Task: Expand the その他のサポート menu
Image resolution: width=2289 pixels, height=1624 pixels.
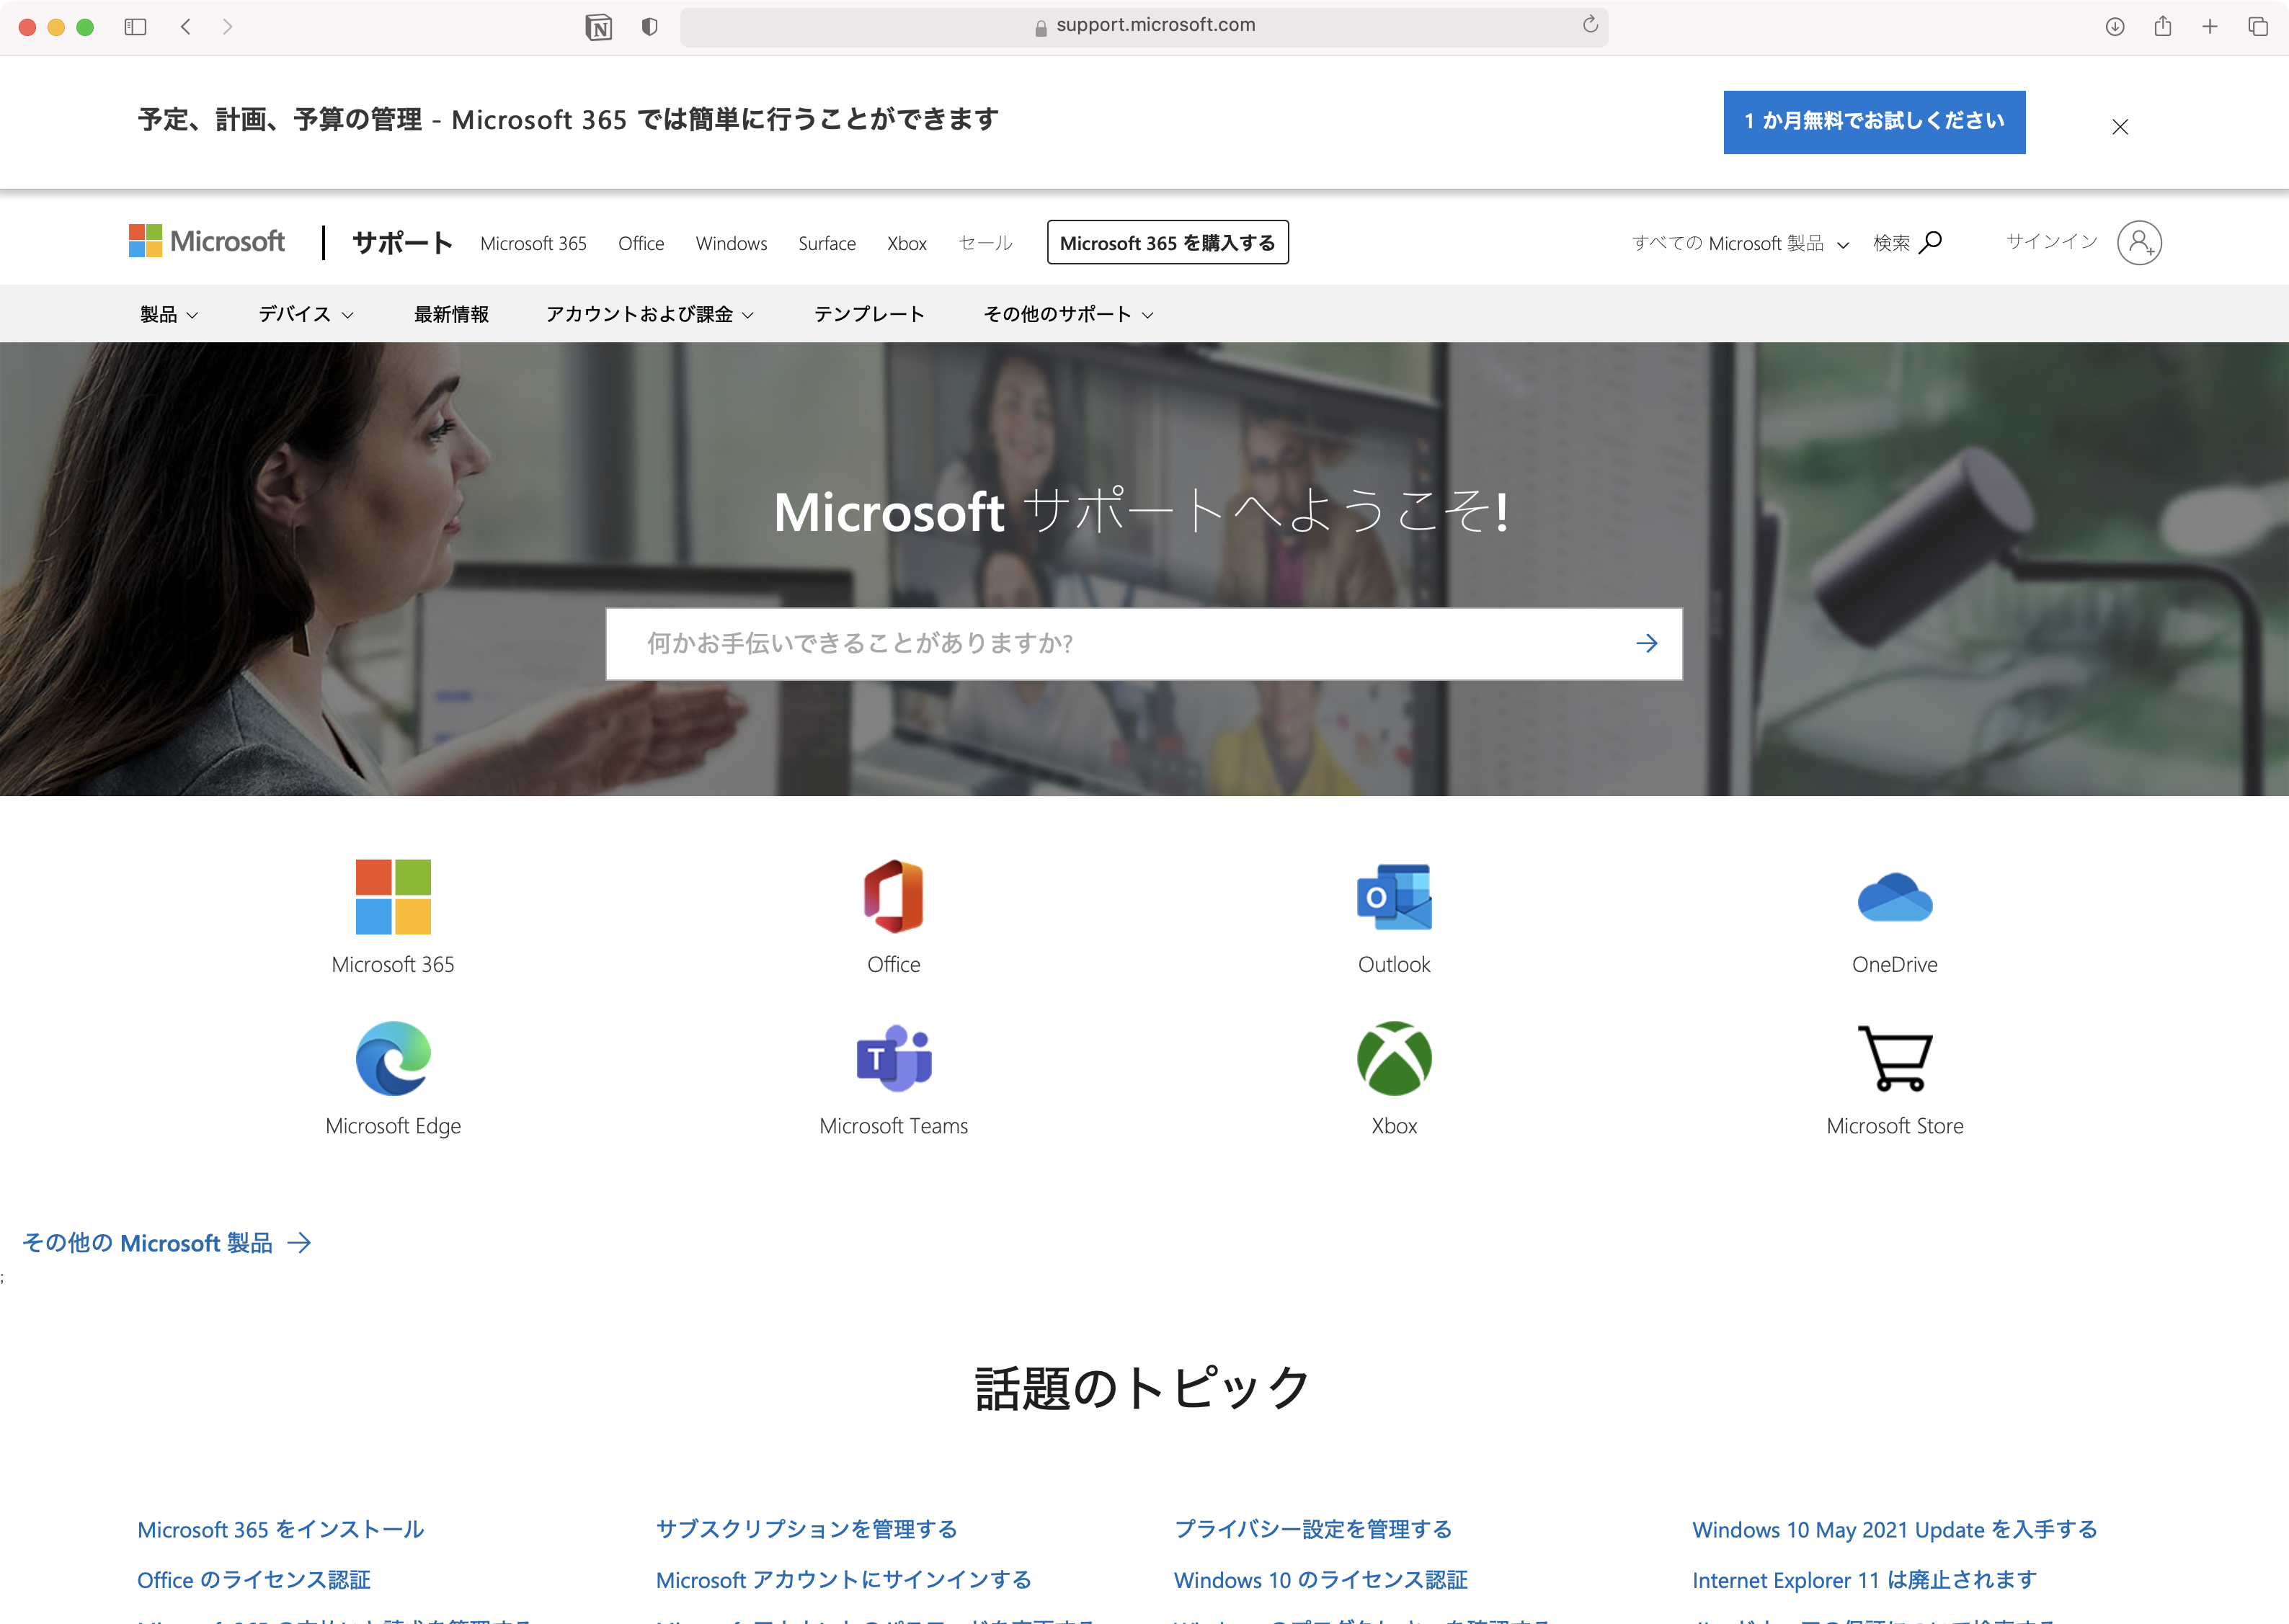Action: pyautogui.click(x=1068, y=314)
